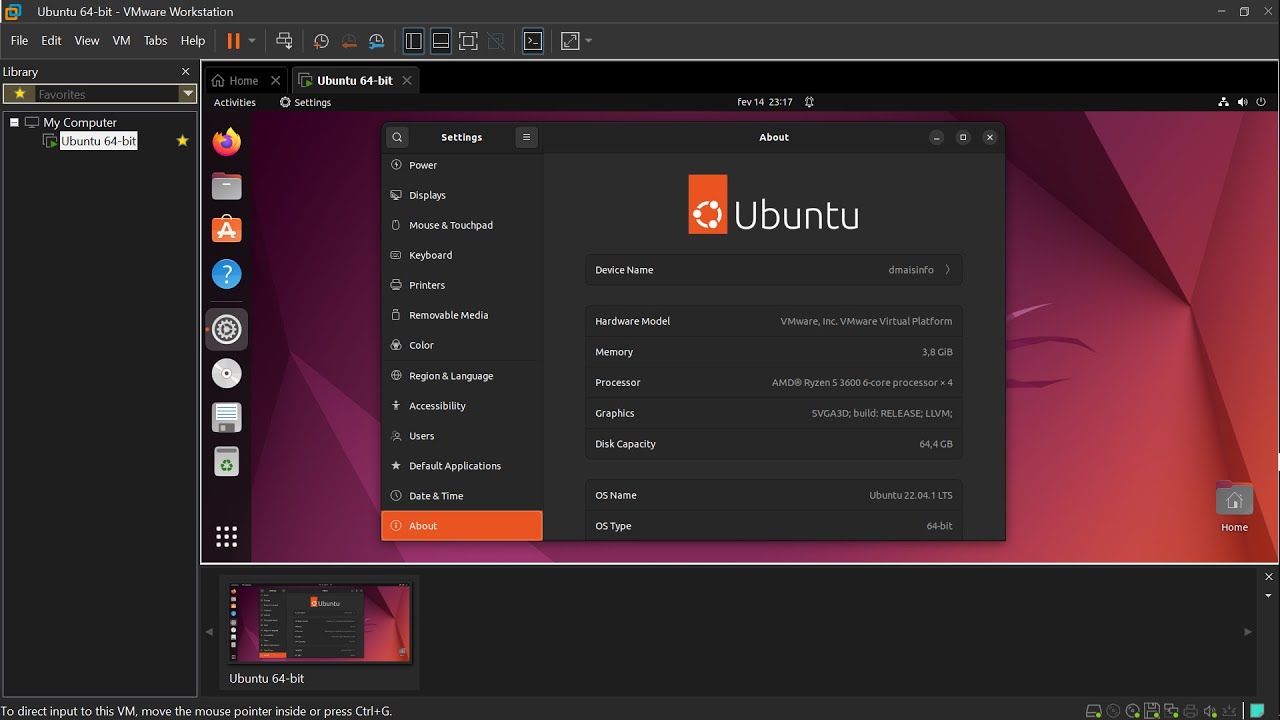The height and width of the screenshot is (720, 1280).
Task: Open the Edit menu
Action: 51,41
